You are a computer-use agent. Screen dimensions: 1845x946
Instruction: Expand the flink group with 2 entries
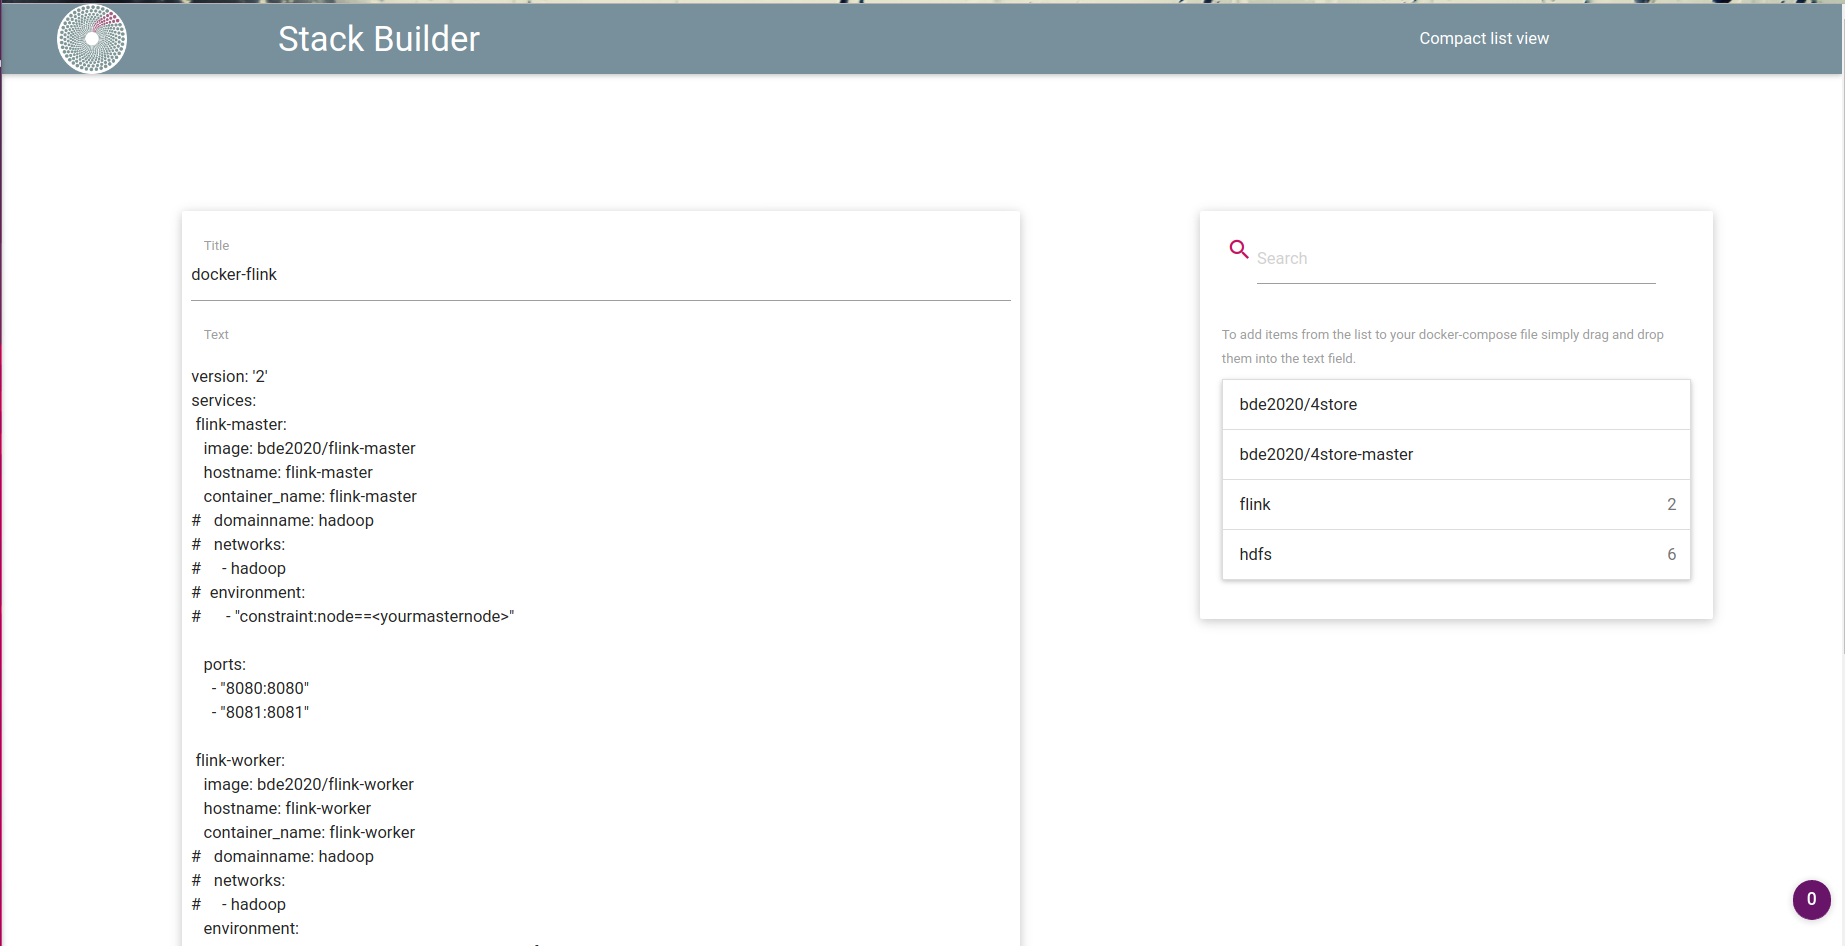[x=1455, y=504]
